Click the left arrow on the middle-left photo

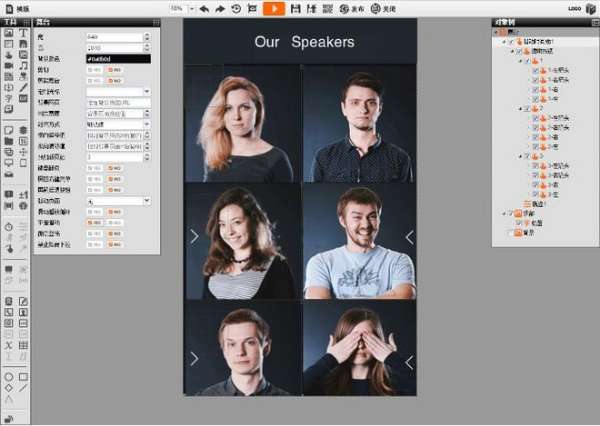194,236
